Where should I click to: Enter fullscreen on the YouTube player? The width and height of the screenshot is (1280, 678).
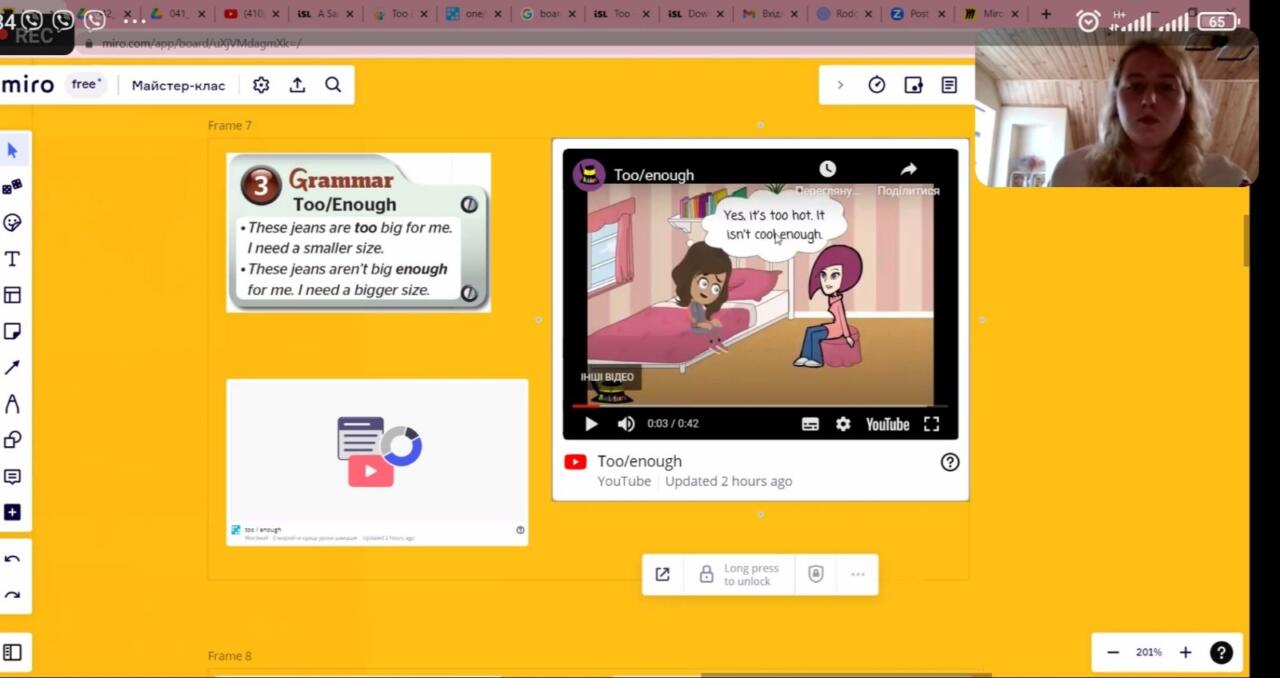931,424
